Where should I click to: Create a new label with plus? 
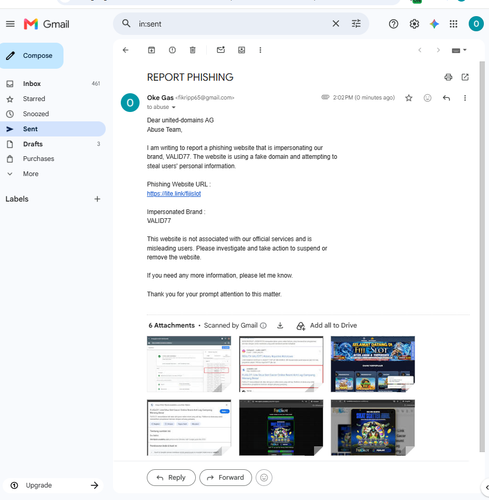coord(97,199)
